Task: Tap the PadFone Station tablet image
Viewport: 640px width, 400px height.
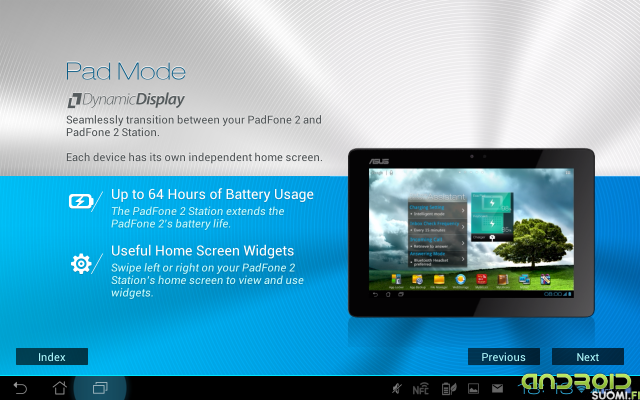Action: pos(471,232)
